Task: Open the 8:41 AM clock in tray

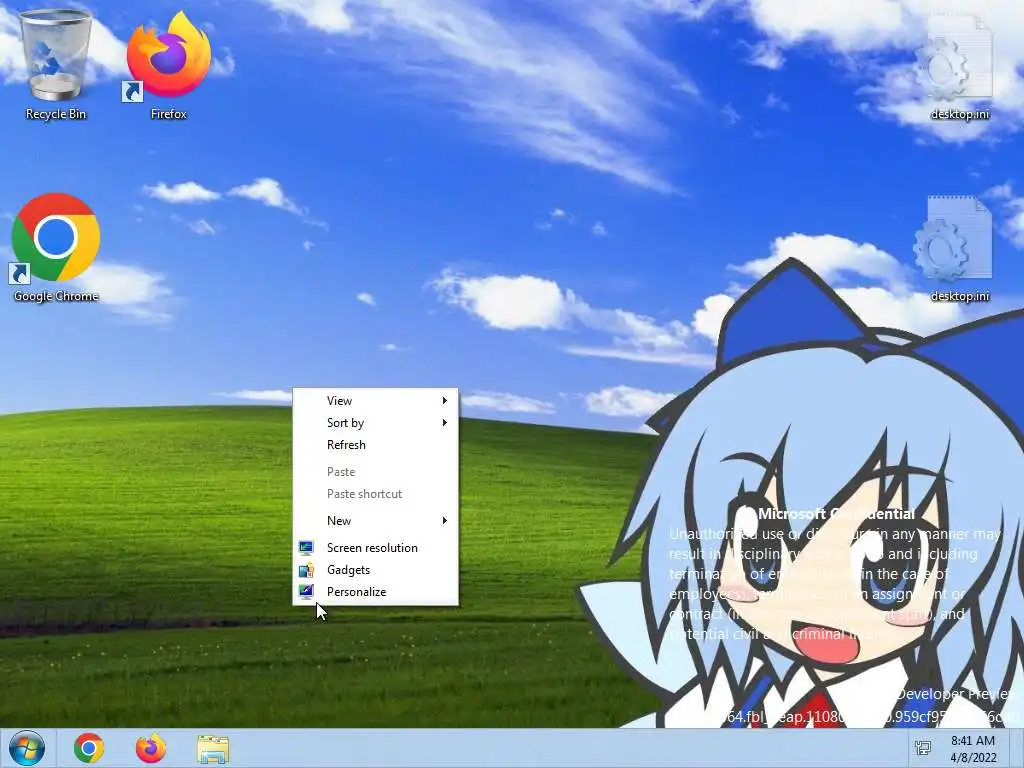Action: tap(973, 749)
